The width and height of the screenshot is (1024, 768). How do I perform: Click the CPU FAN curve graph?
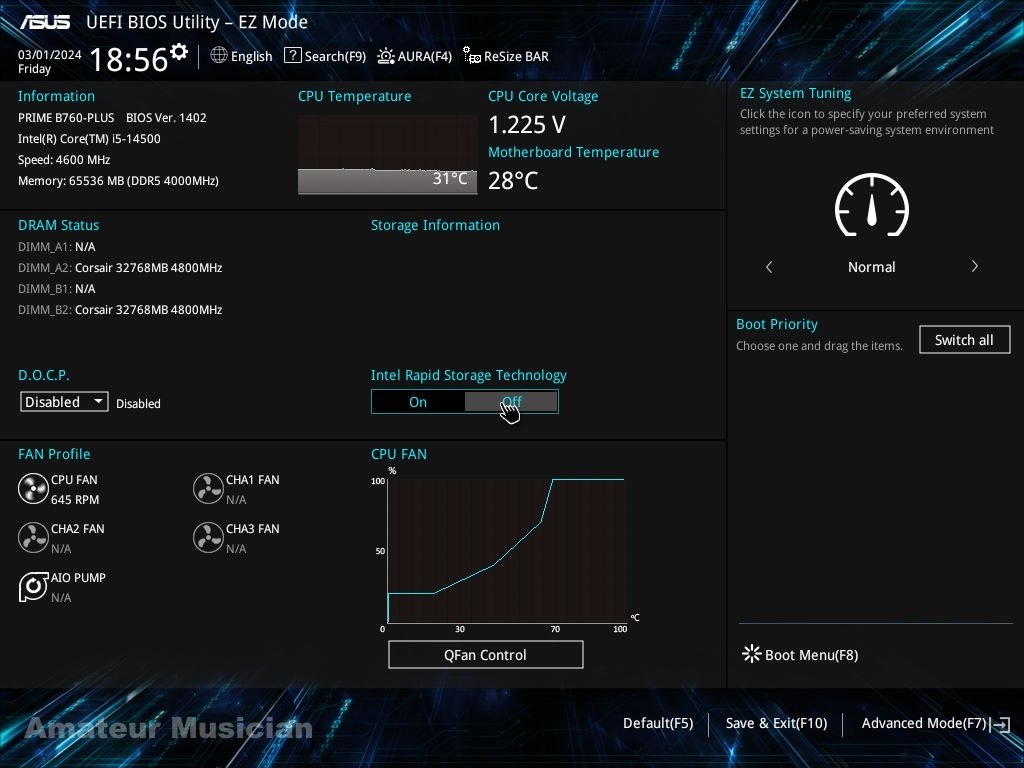(x=507, y=550)
